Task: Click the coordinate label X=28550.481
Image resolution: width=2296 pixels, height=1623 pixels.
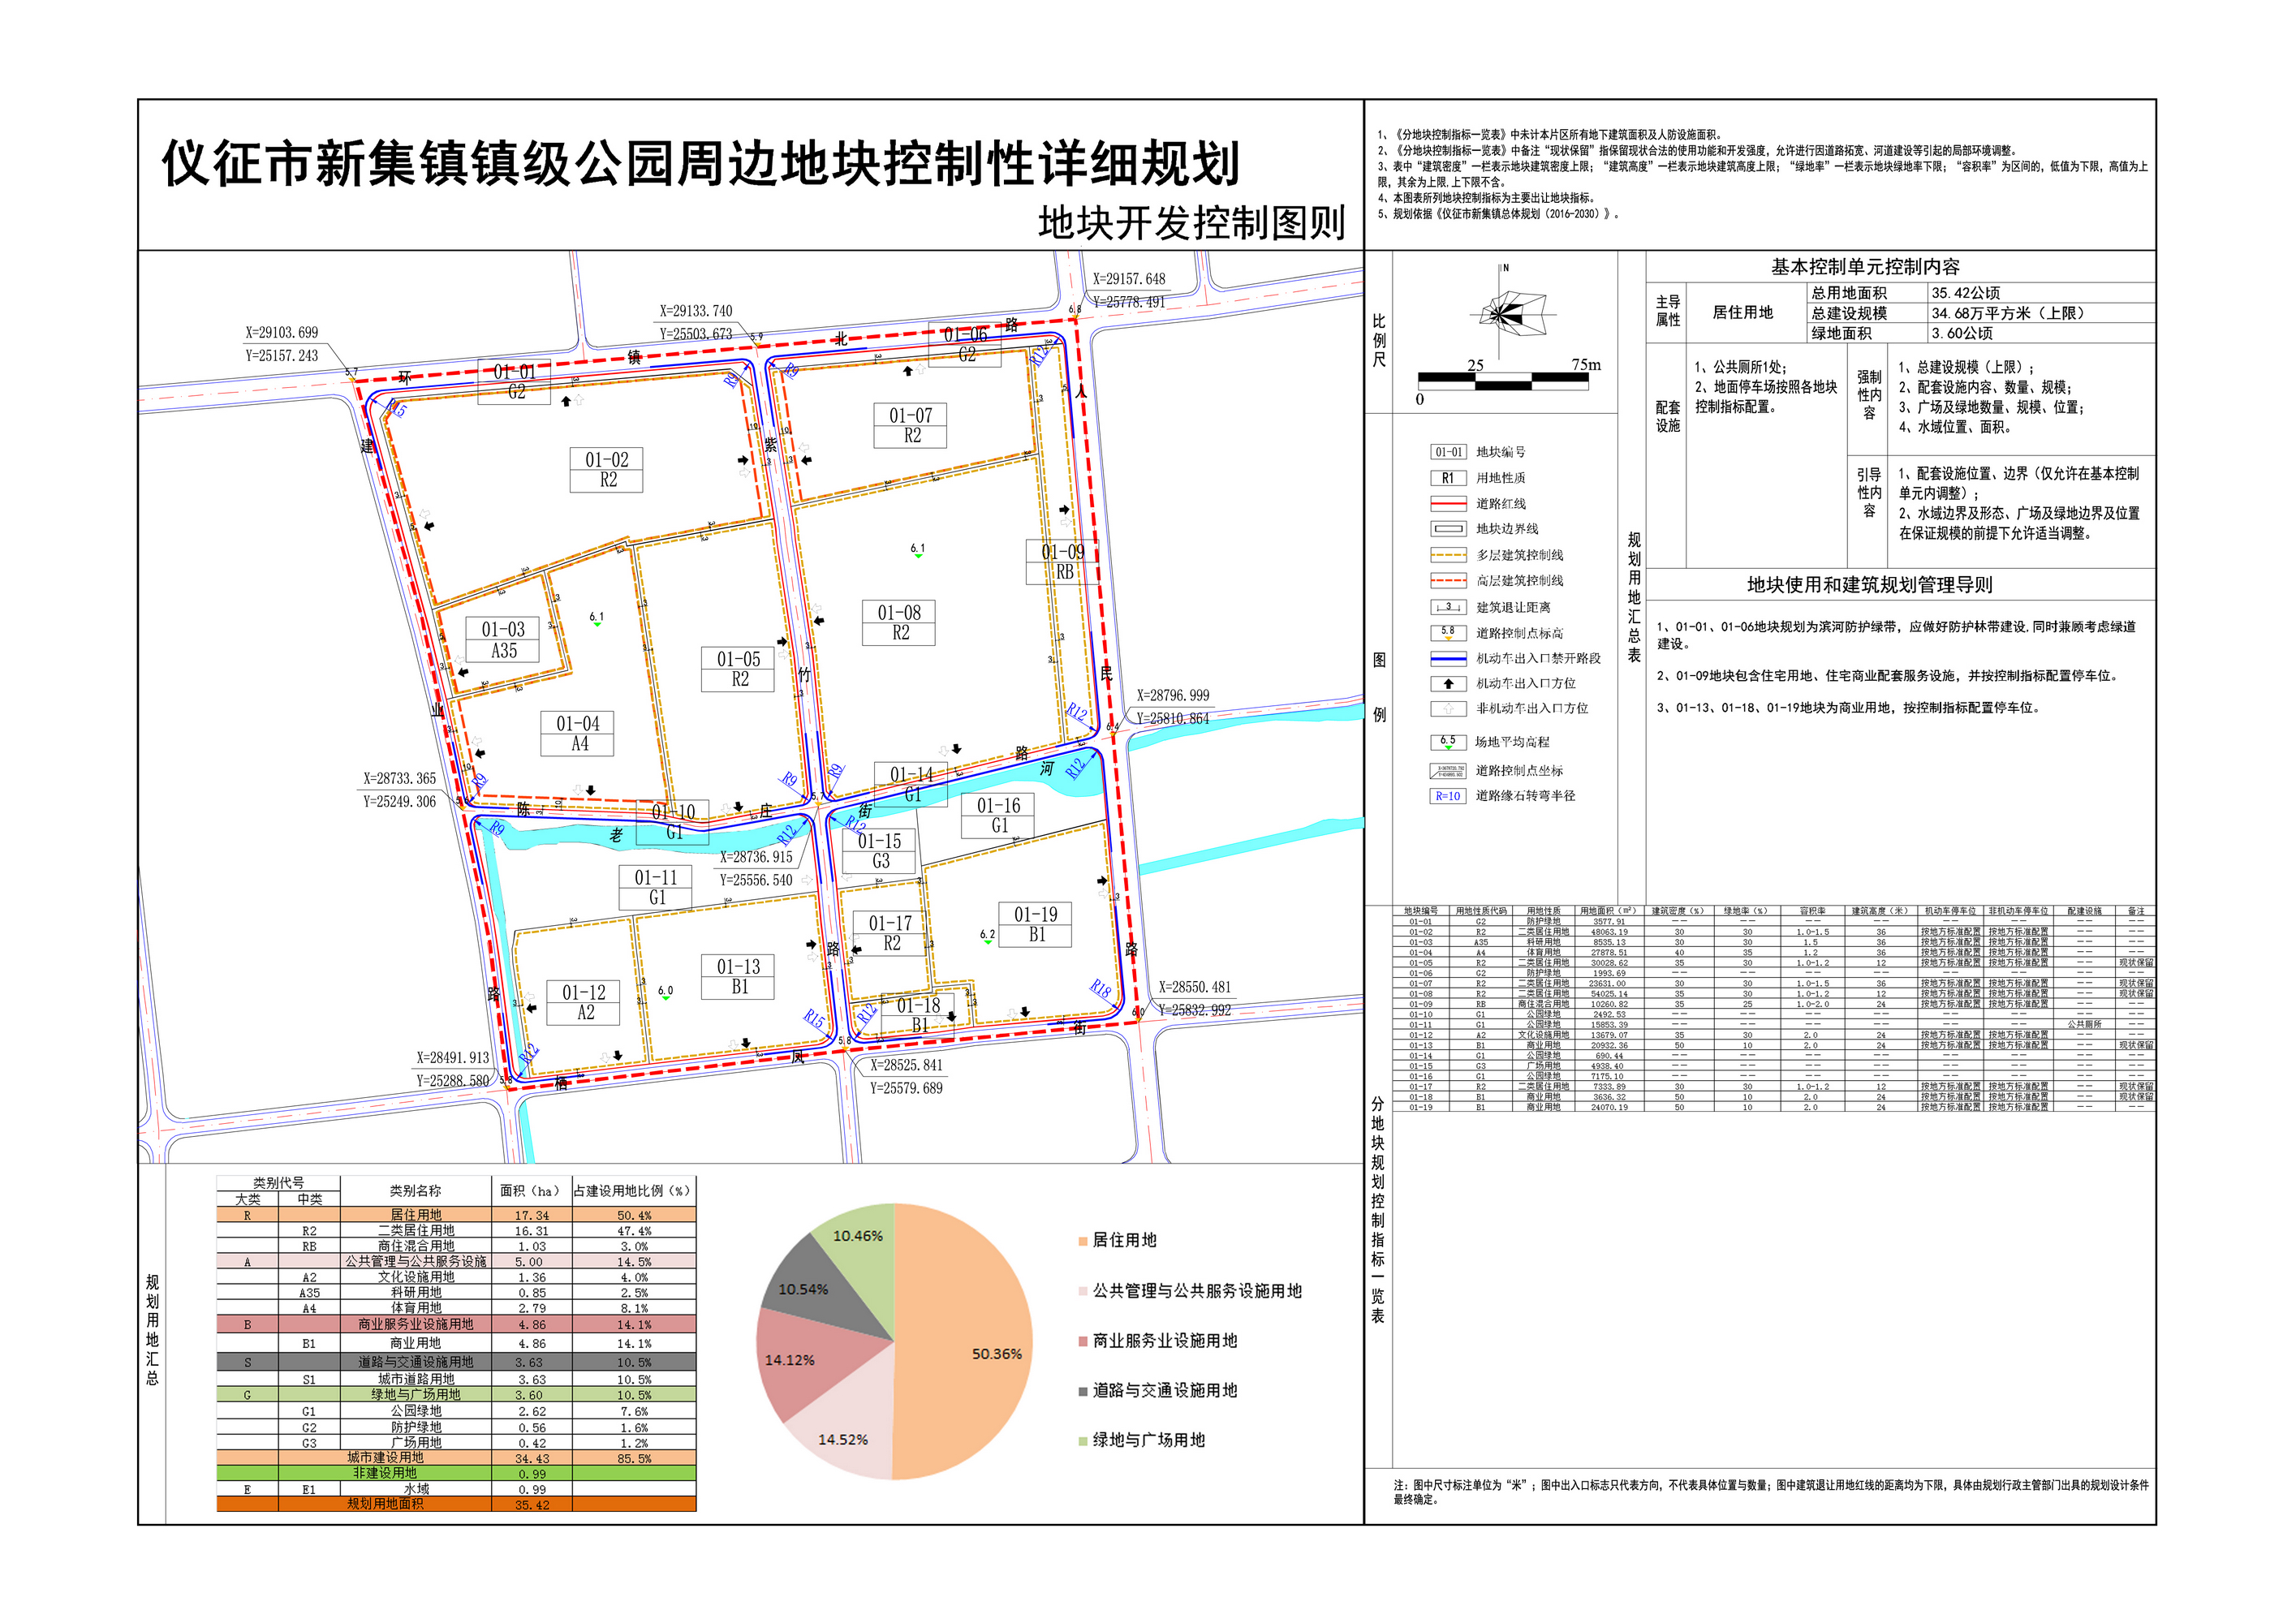Action: (x=1195, y=987)
